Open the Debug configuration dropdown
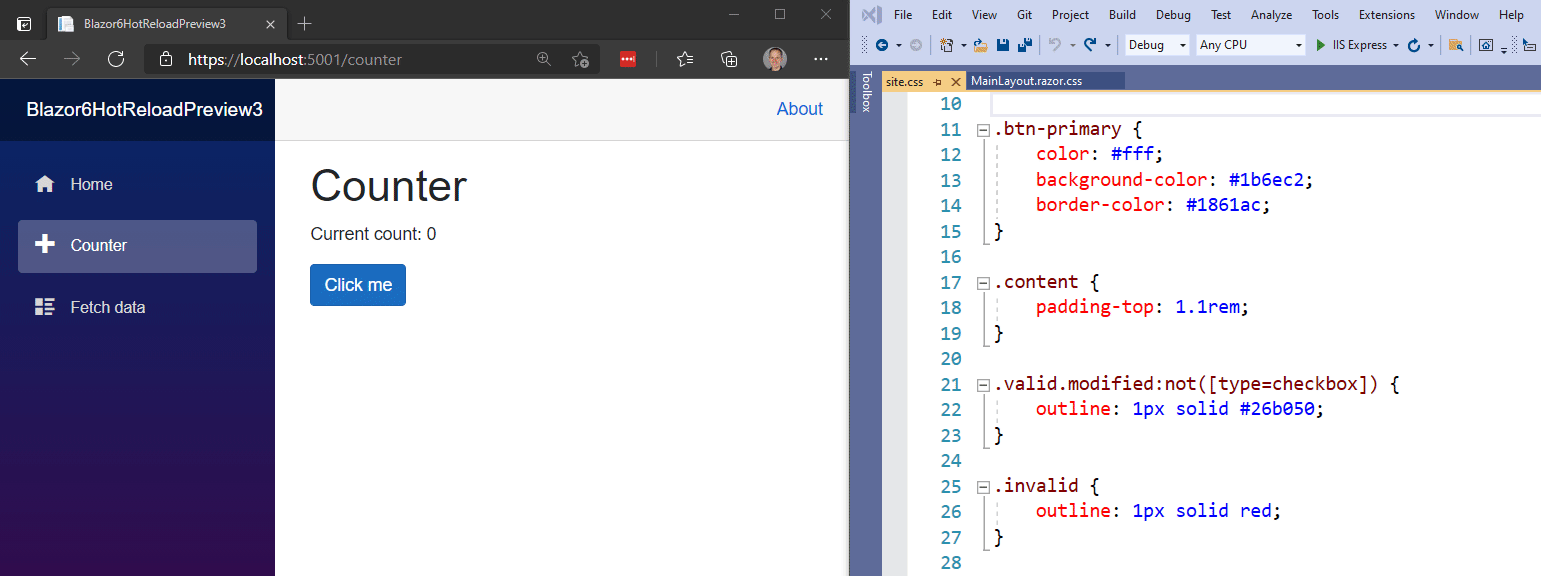Viewport: 1541px width, 576px height. 1158,45
